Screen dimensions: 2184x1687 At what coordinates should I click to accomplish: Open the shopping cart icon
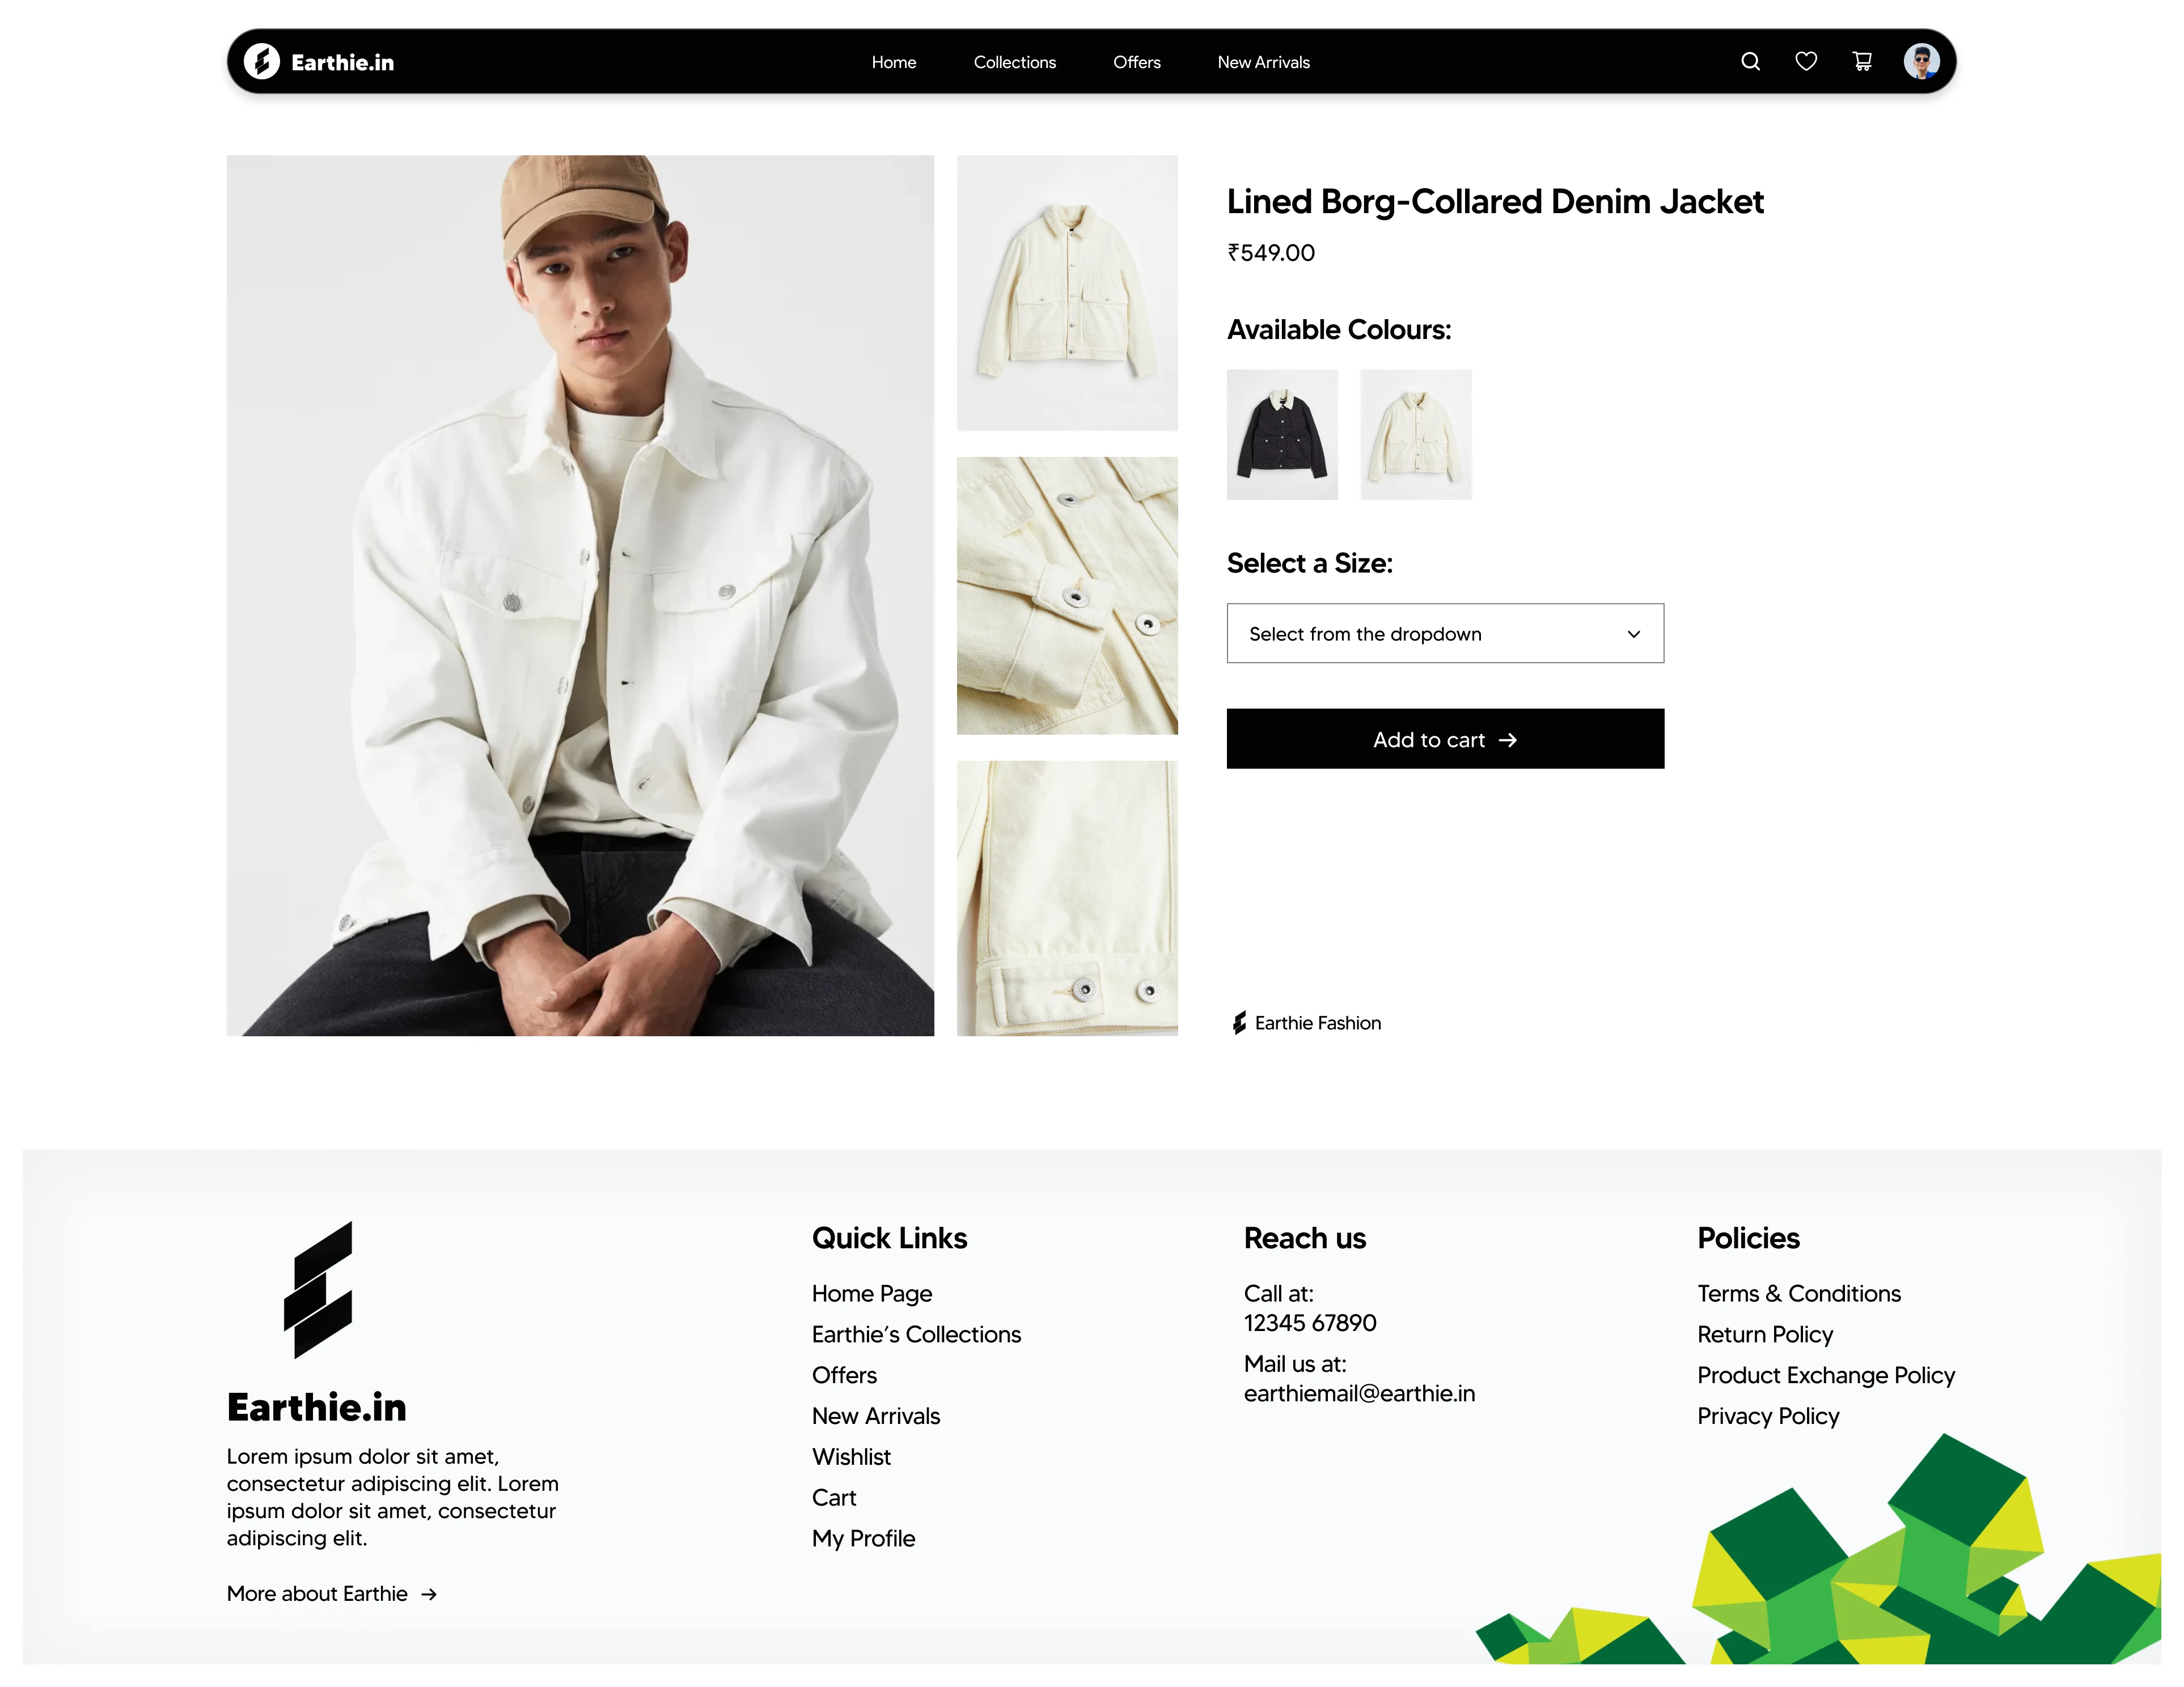[1862, 62]
